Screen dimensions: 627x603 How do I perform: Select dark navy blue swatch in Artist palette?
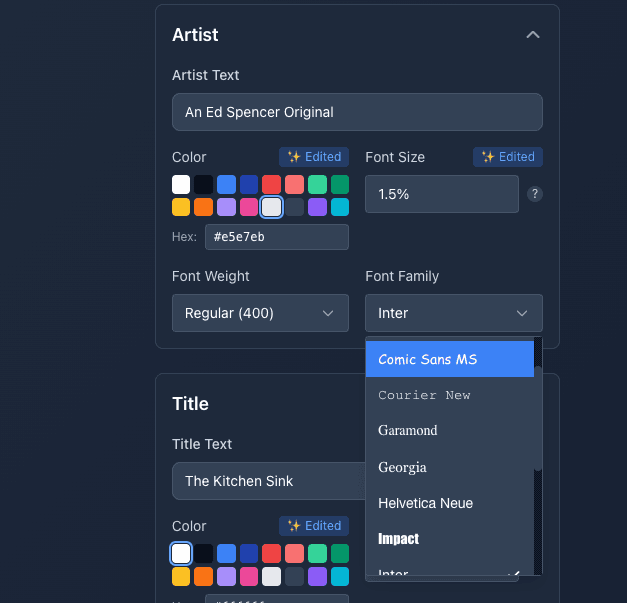[x=249, y=184]
